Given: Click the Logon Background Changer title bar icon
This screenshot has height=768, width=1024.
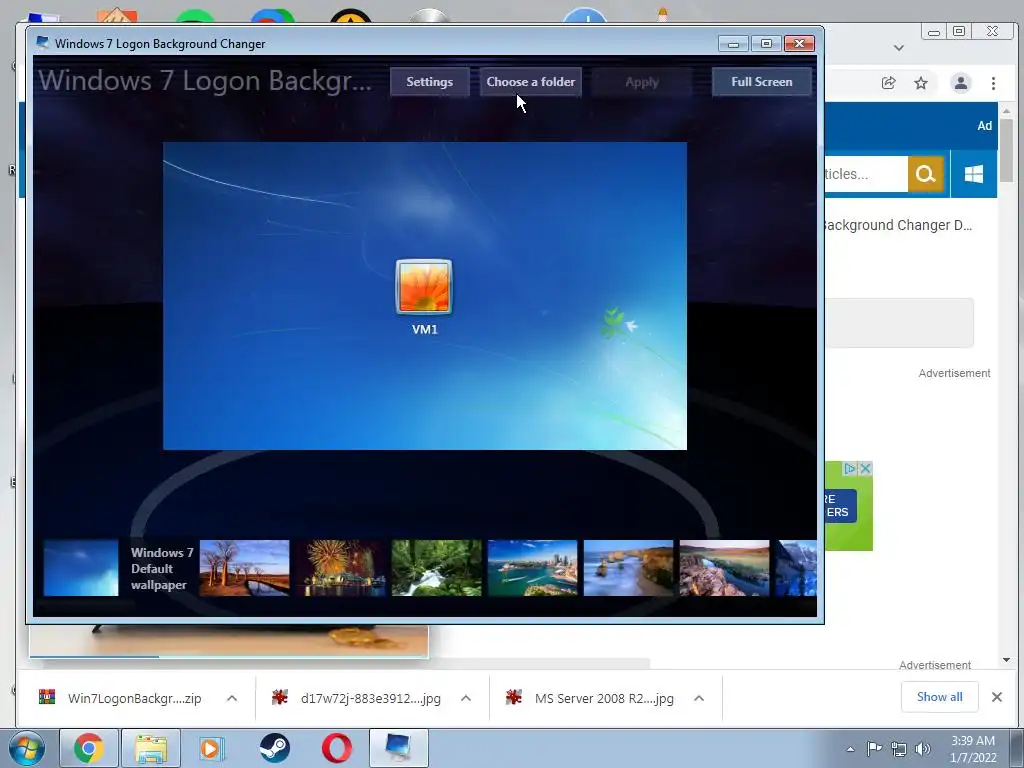Looking at the screenshot, I should click(x=42, y=43).
